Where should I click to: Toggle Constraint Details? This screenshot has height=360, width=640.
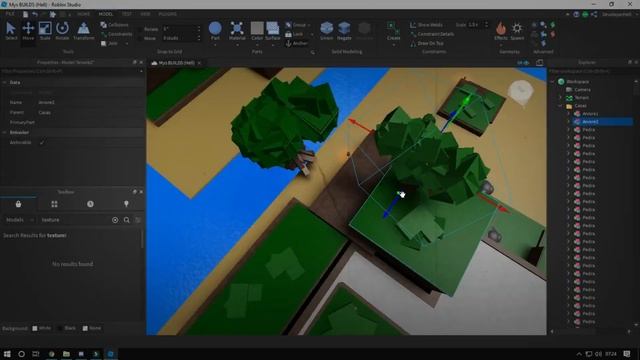432,34
